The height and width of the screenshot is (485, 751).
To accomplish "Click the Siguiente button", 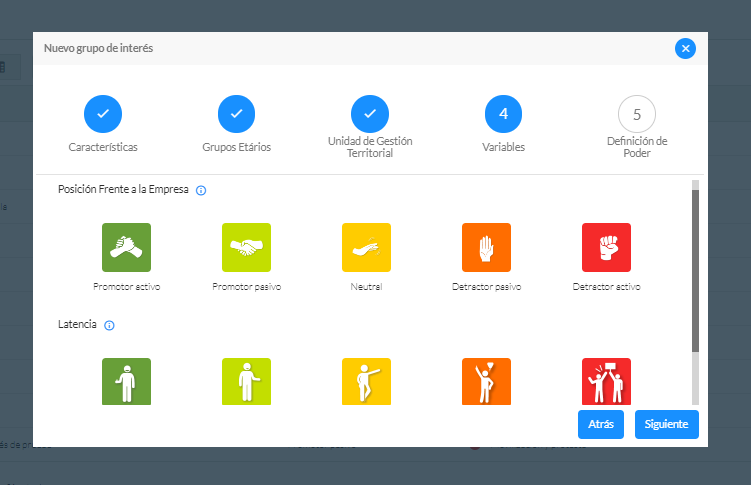I will pos(667,424).
